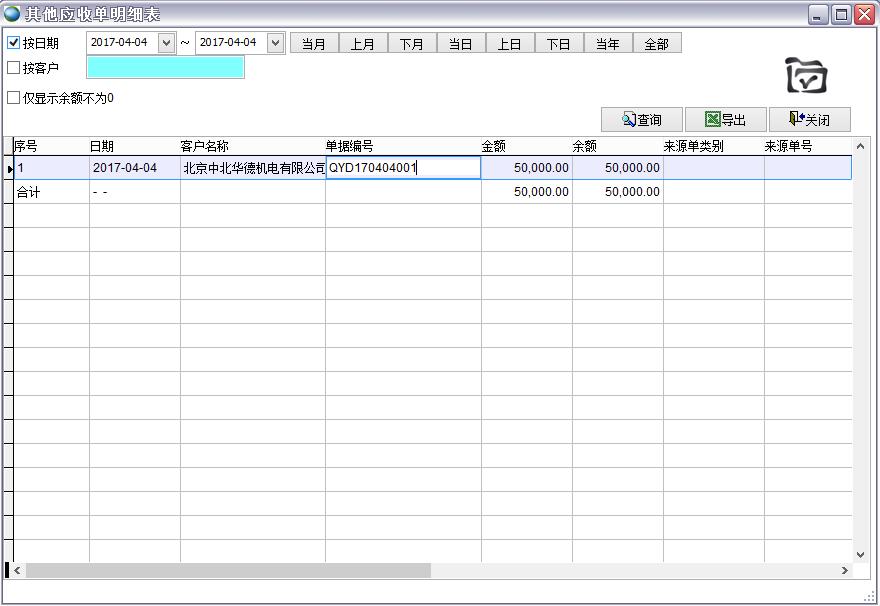The image size is (880, 606).
Task: Uncheck the 按日期 checkbox
Action: [14, 43]
